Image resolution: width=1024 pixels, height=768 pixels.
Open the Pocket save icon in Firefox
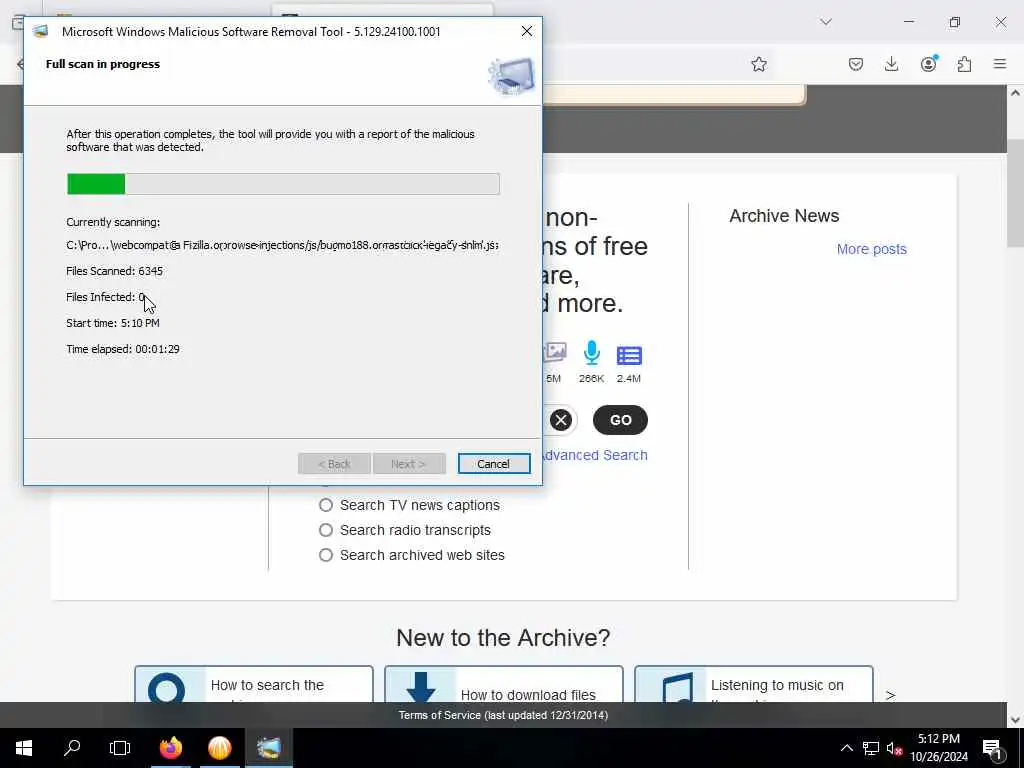point(856,64)
